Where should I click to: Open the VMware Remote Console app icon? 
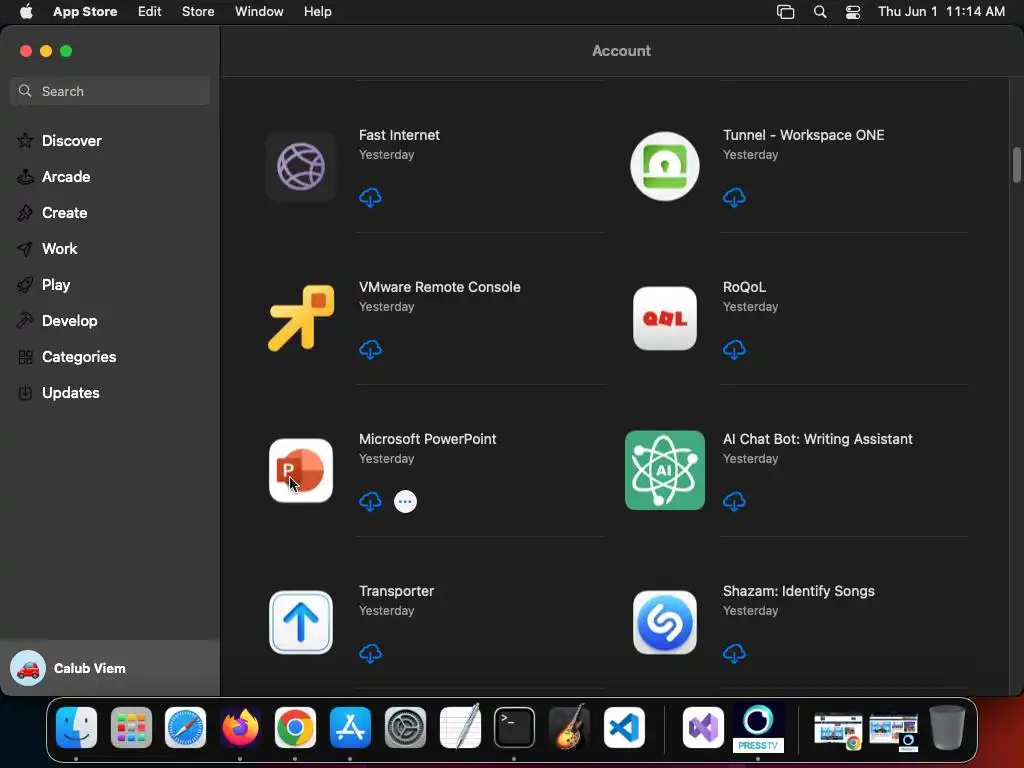click(300, 318)
